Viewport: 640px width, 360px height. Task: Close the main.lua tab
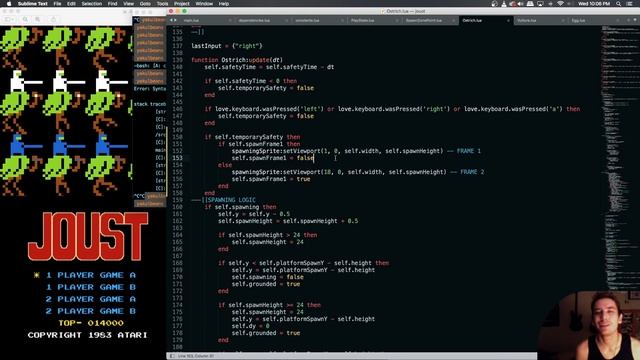(230, 20)
